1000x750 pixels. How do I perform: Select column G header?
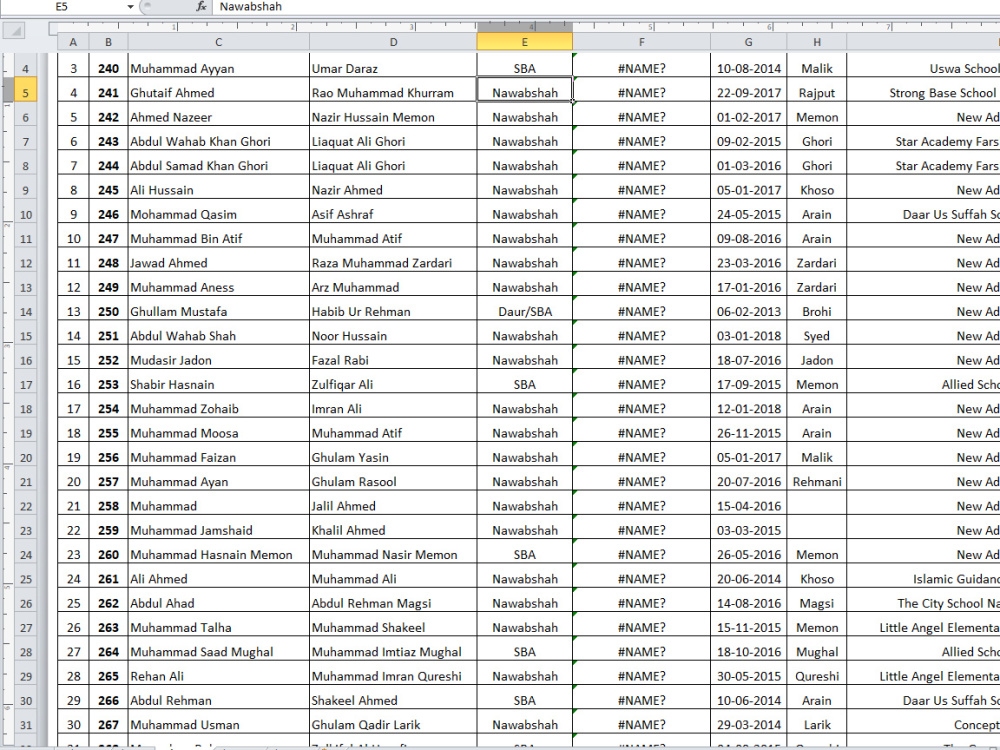tap(749, 42)
